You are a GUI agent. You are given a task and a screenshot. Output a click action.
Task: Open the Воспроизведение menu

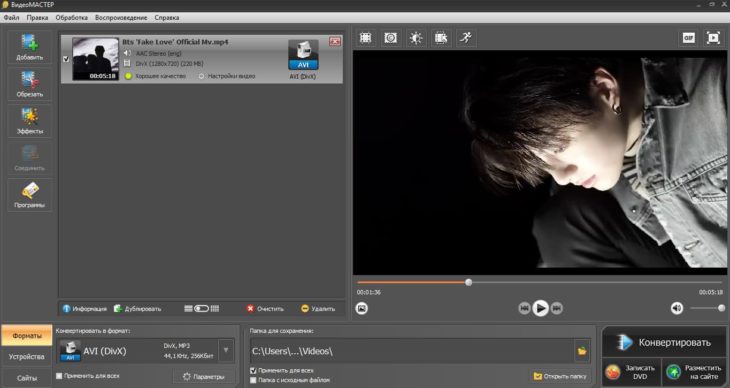pos(121,18)
